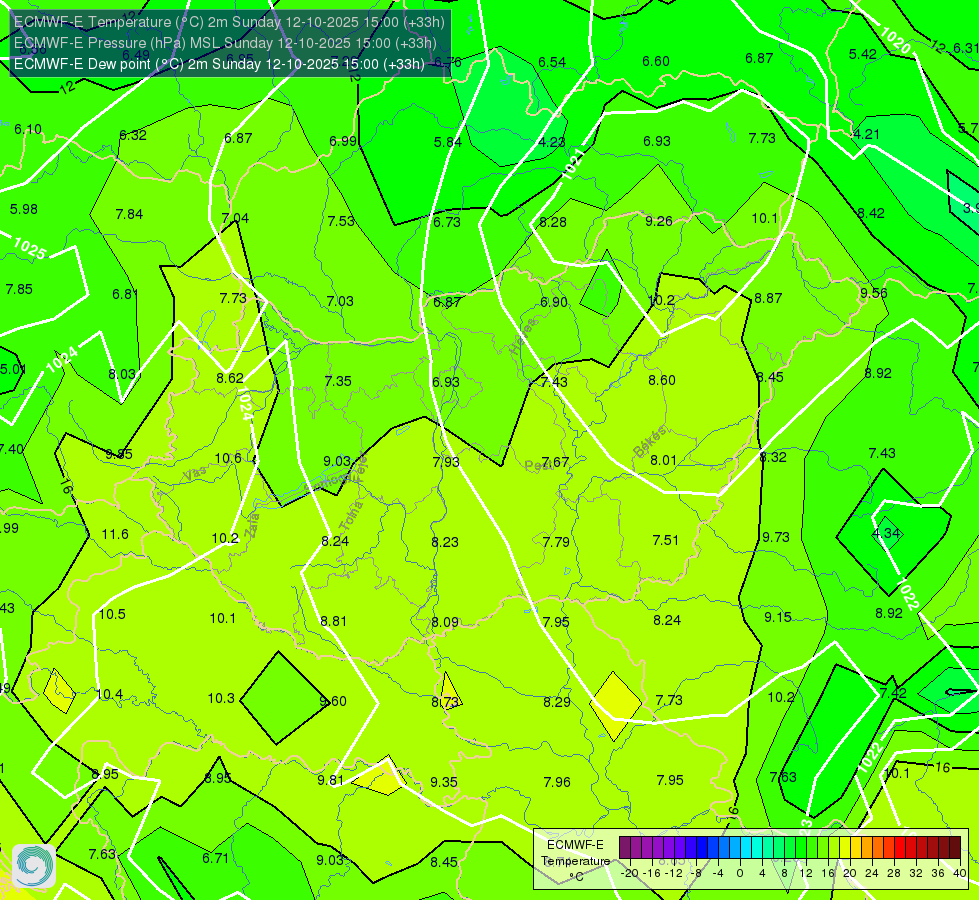The width and height of the screenshot is (979, 900).
Task: Click the 8.09 temperature value
Action: [x=445, y=623]
